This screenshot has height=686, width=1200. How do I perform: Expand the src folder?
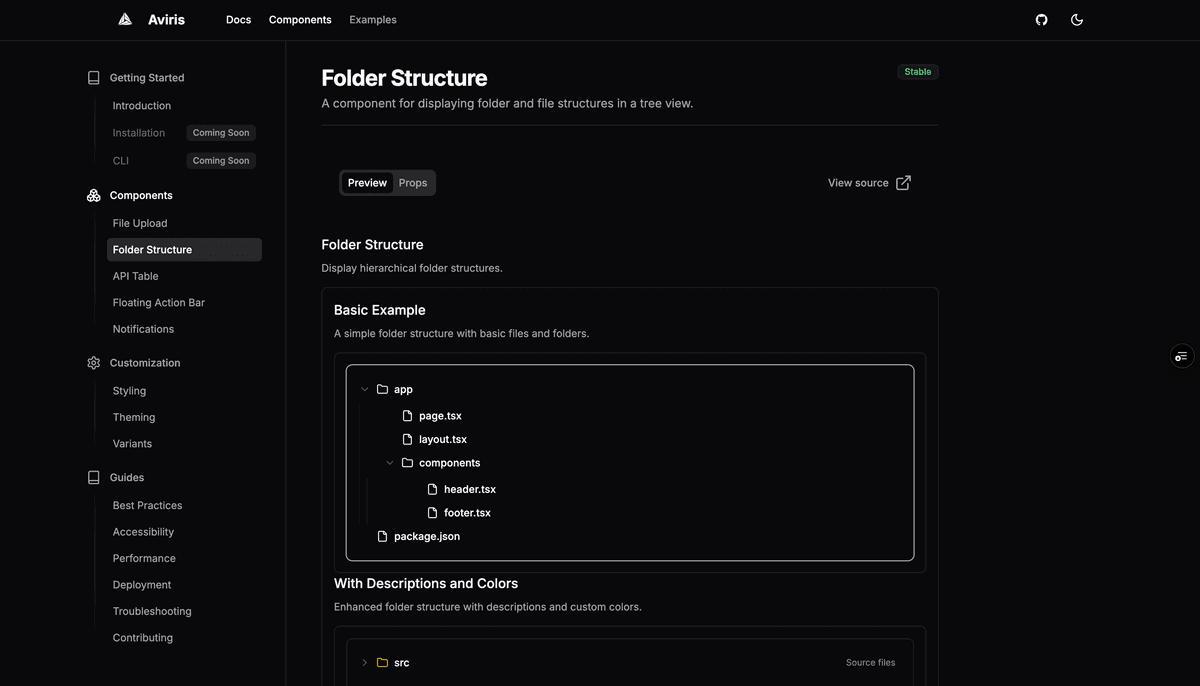pos(364,662)
